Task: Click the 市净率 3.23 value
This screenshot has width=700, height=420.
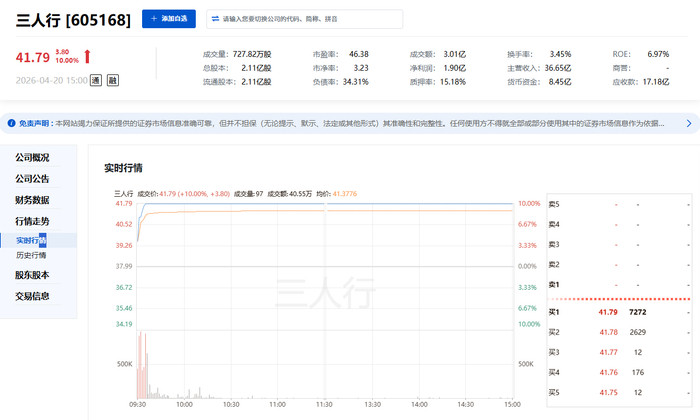Action: tap(361, 68)
